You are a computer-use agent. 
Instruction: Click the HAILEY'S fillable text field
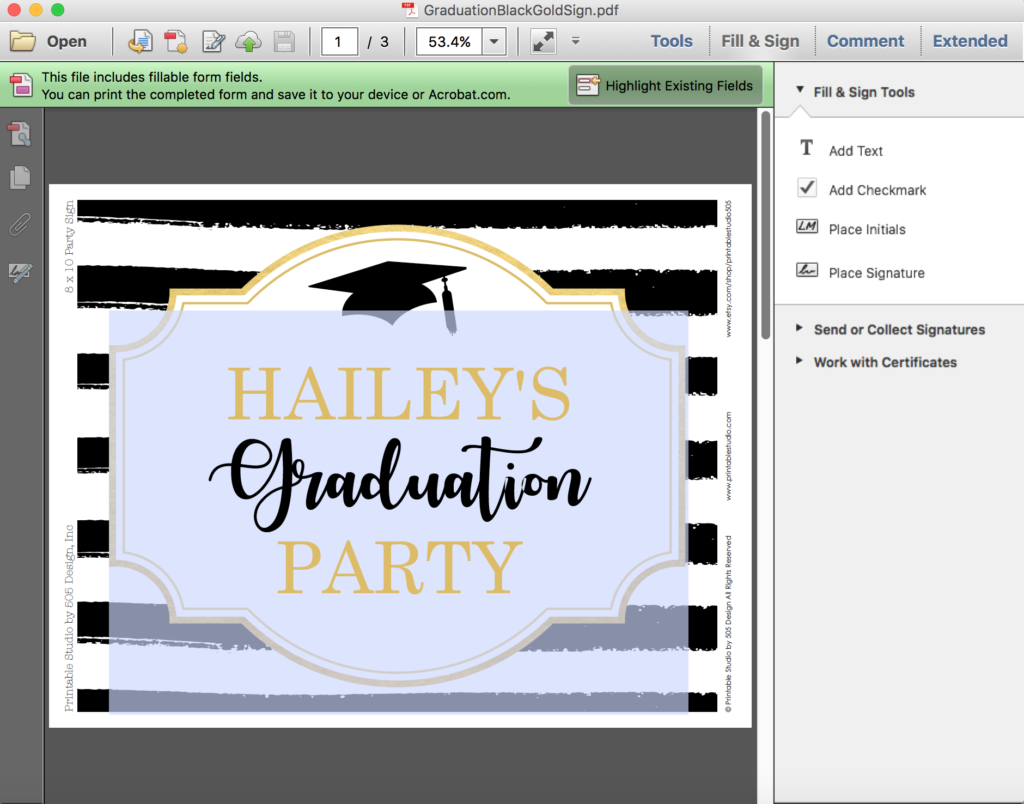(398, 511)
